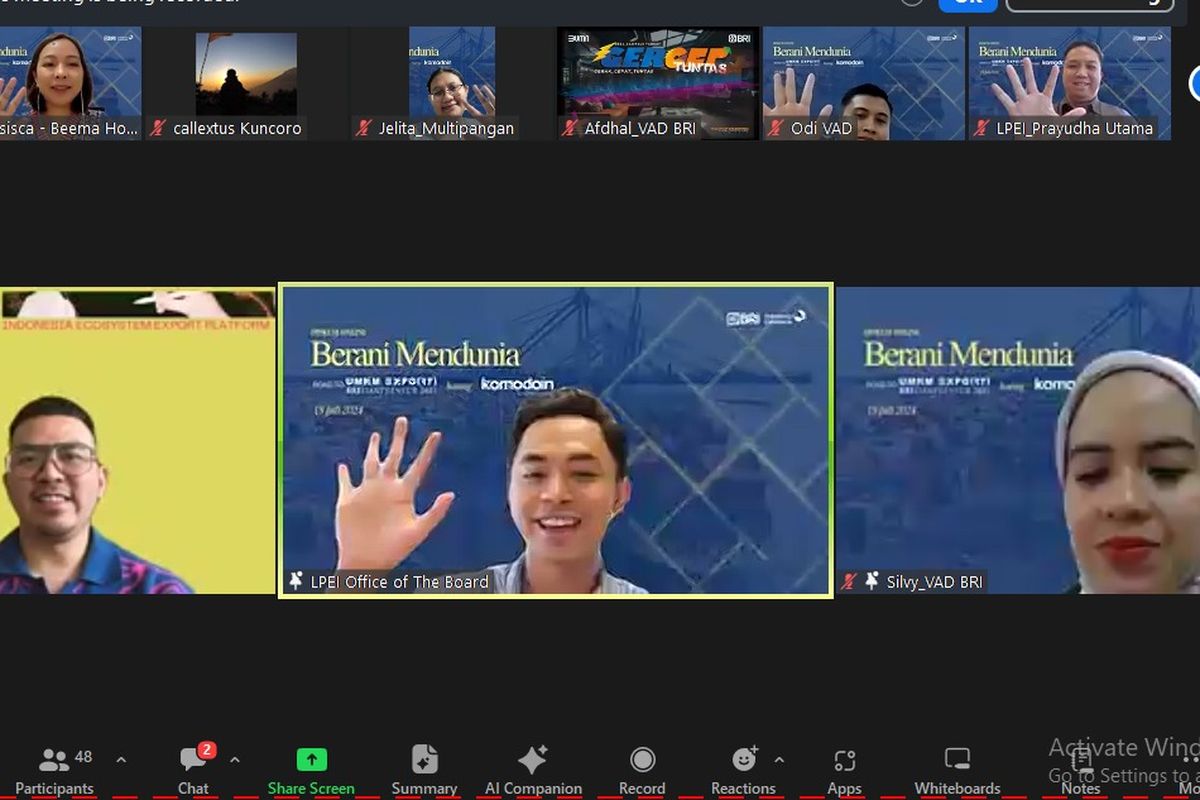Screen dimensions: 1200x800
Task: Select sisca - Beema video thumbnail
Action: (x=70, y=83)
